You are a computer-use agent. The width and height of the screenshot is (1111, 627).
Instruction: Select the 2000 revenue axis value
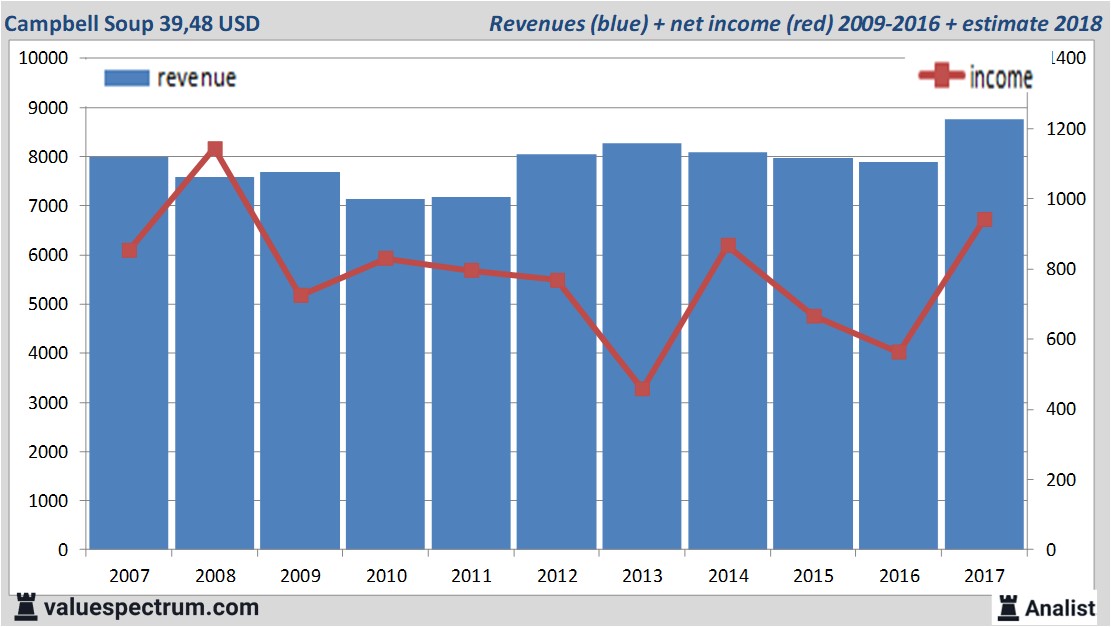[48, 451]
